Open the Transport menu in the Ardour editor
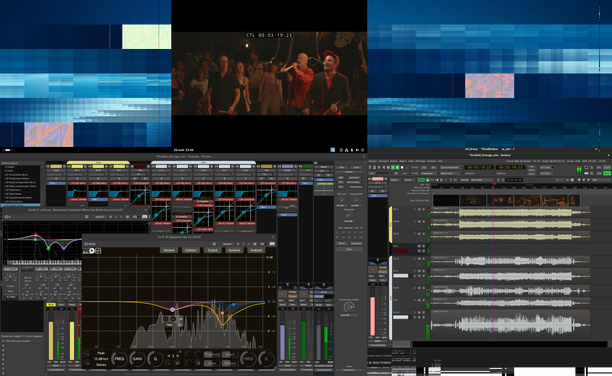Image resolution: width=612 pixels, height=376 pixels. 383,161
